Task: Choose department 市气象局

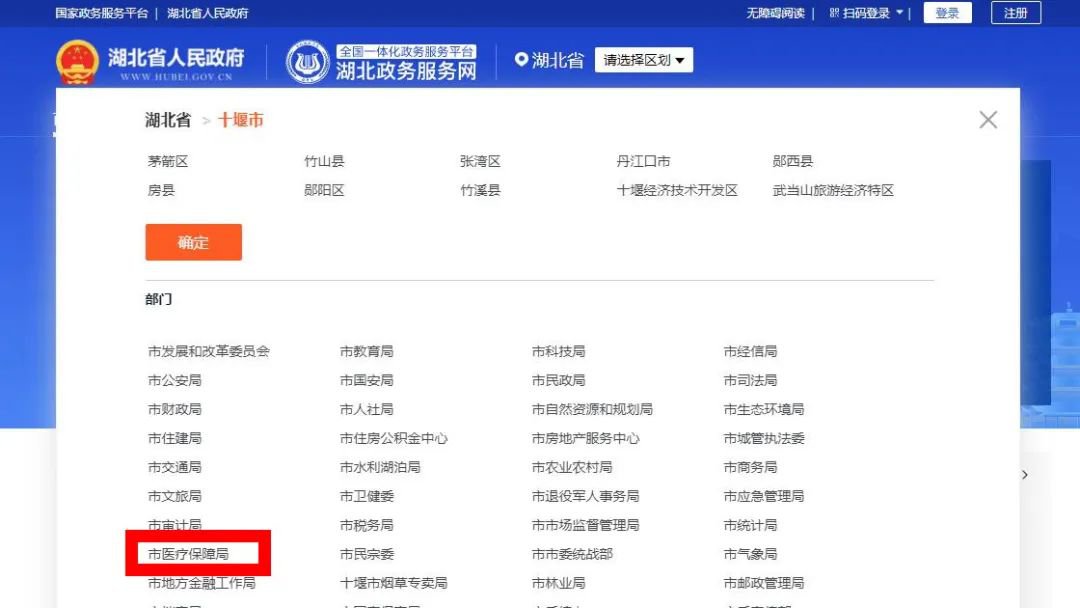Action: click(750, 554)
